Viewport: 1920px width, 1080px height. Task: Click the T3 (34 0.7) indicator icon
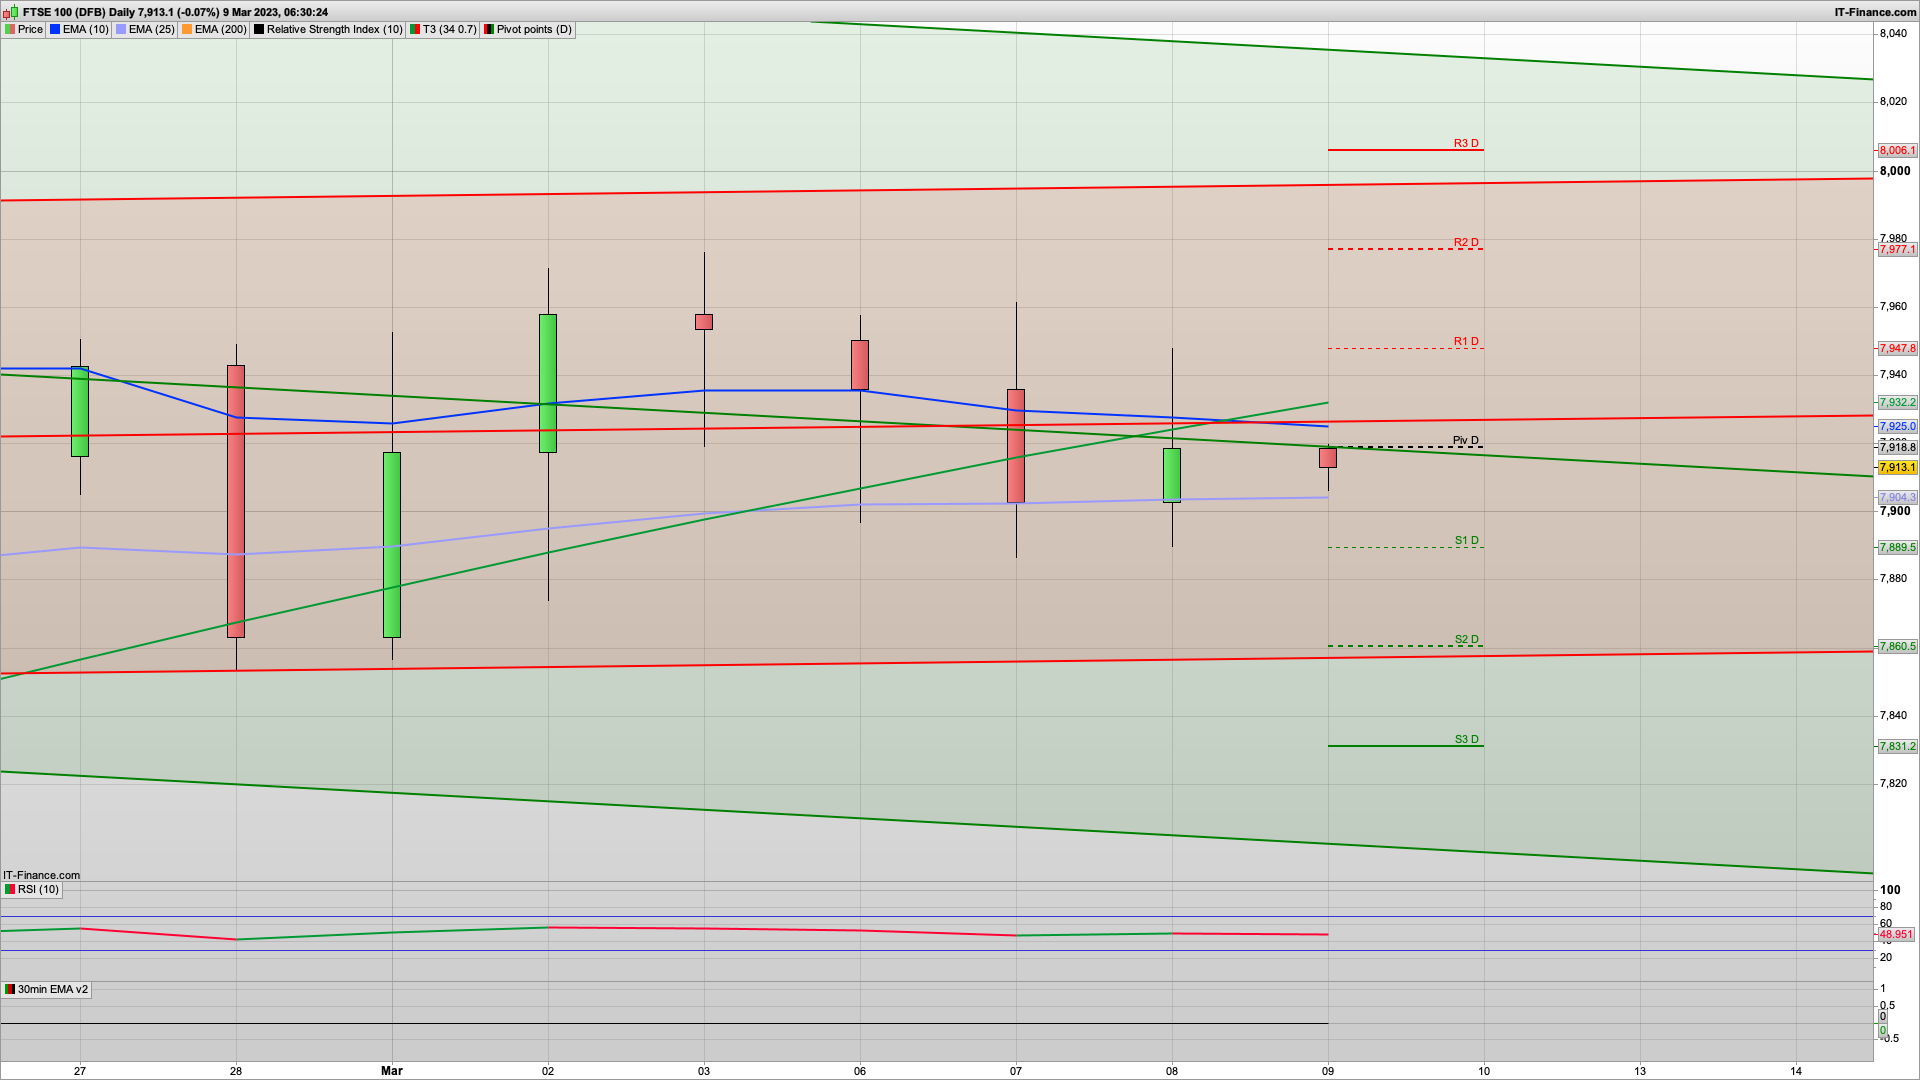click(415, 29)
